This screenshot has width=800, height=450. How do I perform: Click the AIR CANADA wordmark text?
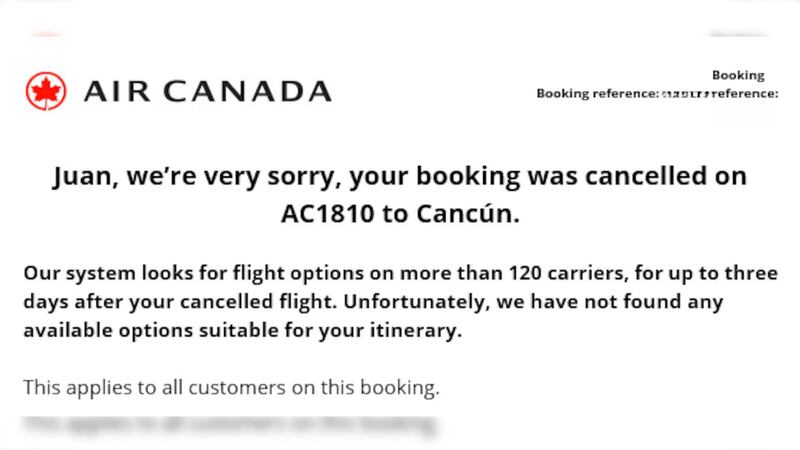click(x=207, y=92)
